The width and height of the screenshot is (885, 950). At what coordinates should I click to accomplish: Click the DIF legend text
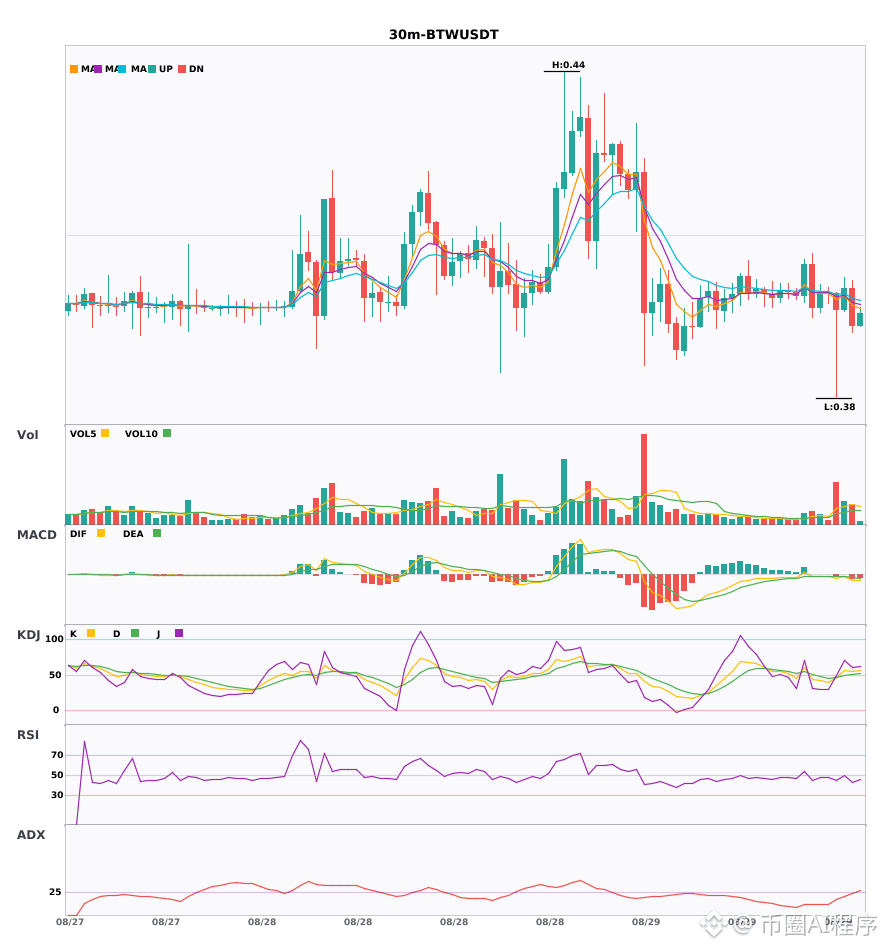coord(78,534)
